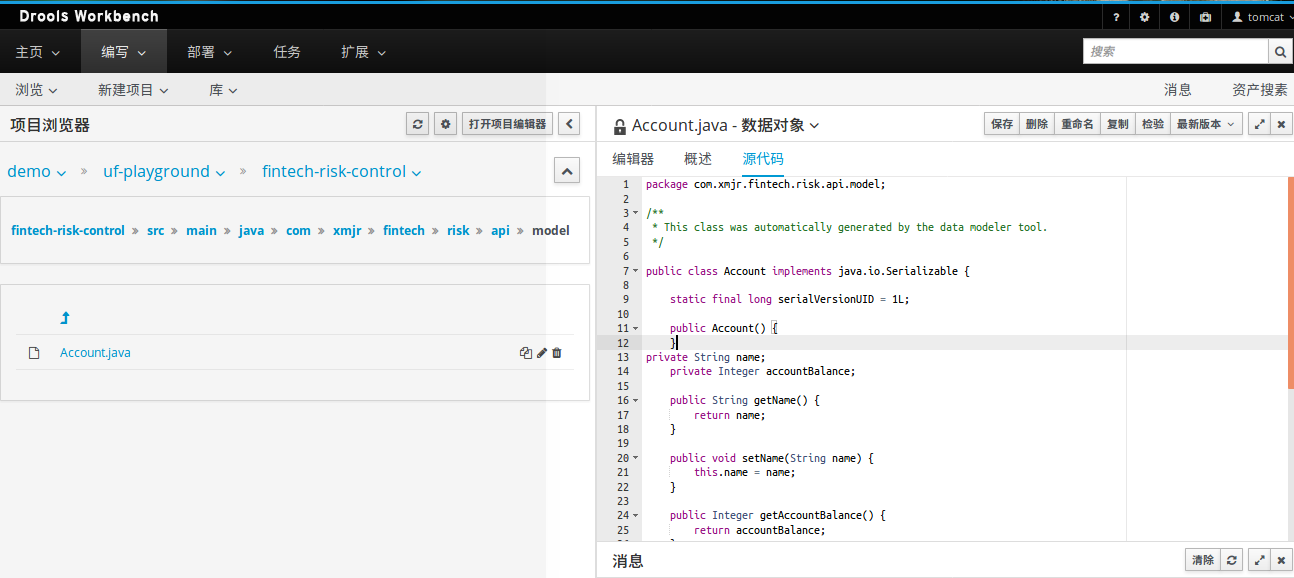Open the 主页 menu
Image resolution: width=1294 pixels, height=578 pixels.
click(38, 52)
